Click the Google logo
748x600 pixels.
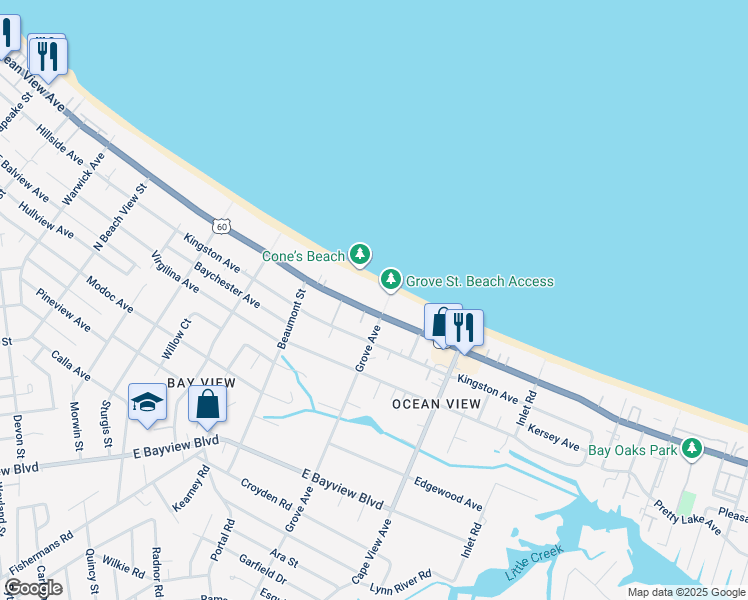[34, 588]
